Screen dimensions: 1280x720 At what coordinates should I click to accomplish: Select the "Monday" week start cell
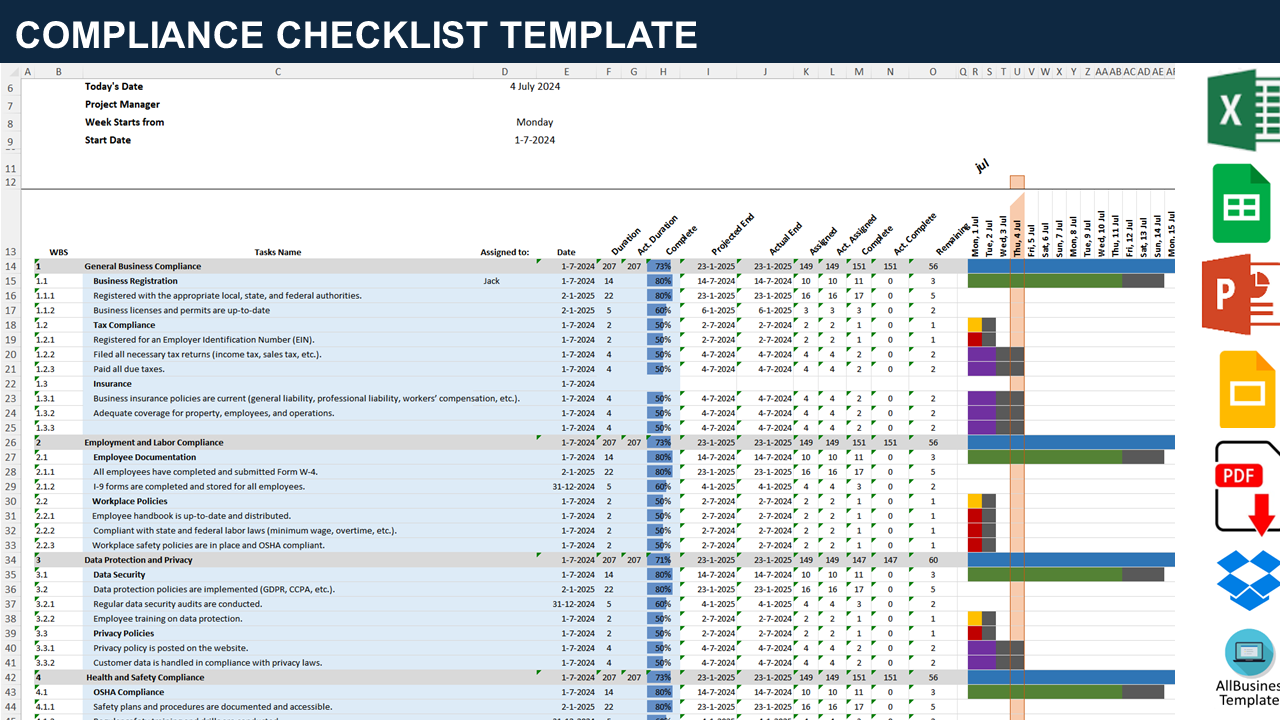point(534,123)
